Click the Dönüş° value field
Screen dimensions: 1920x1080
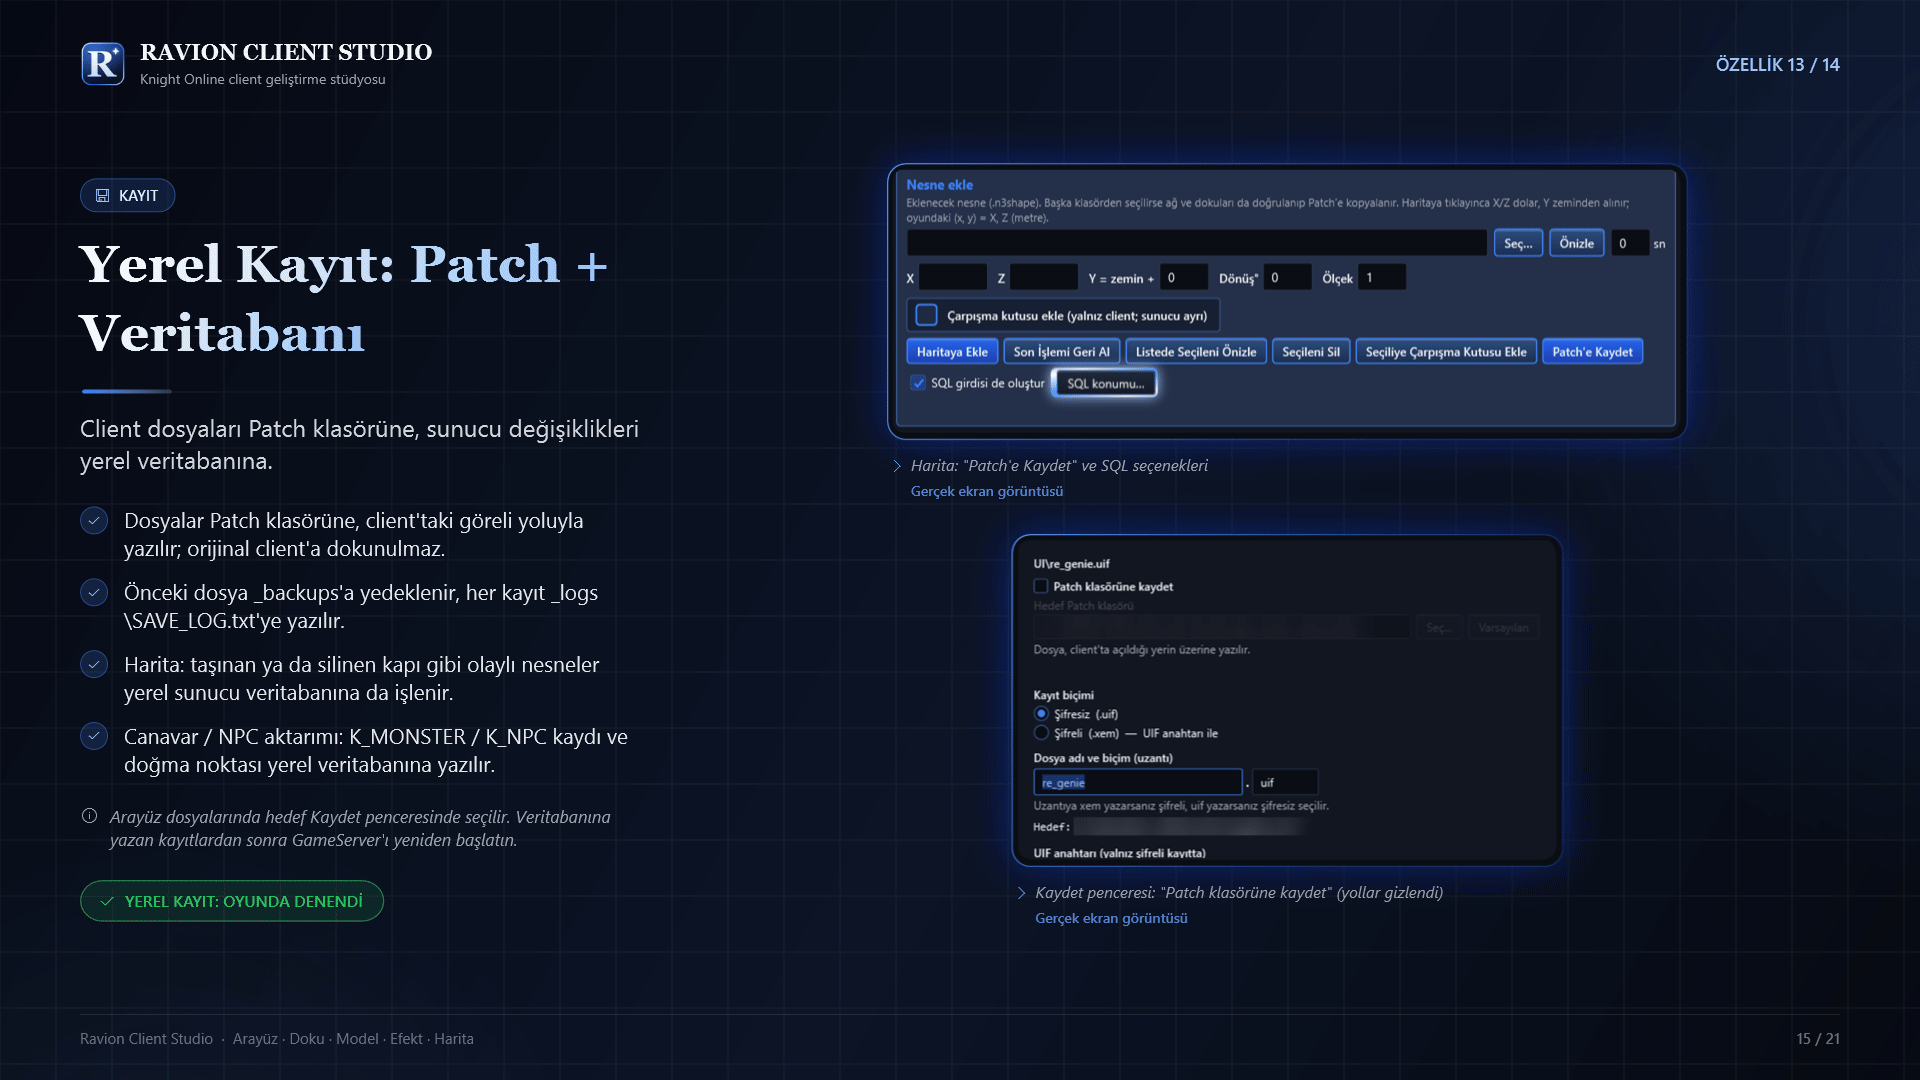pos(1287,277)
